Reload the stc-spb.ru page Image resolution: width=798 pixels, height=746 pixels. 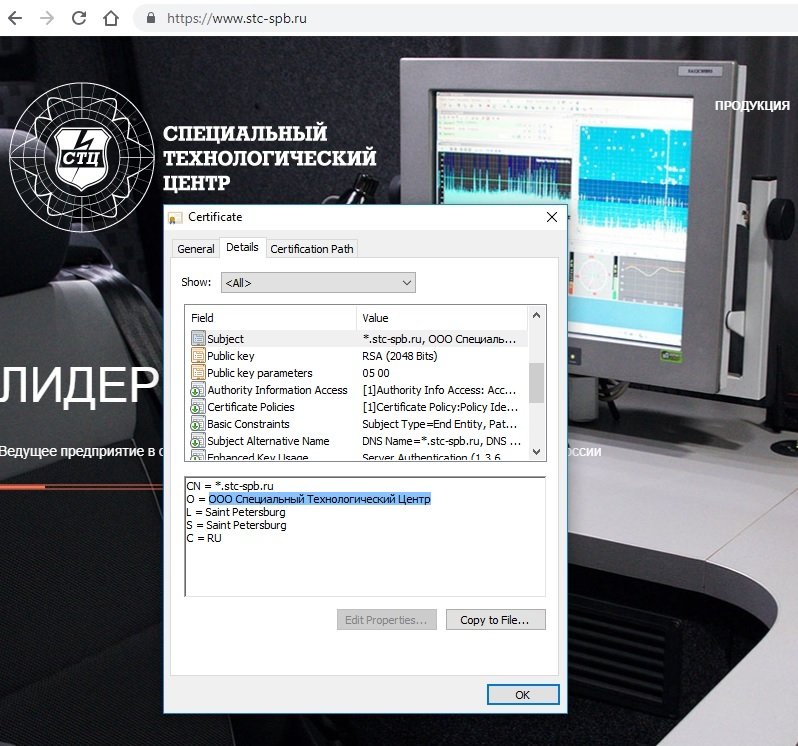click(79, 18)
